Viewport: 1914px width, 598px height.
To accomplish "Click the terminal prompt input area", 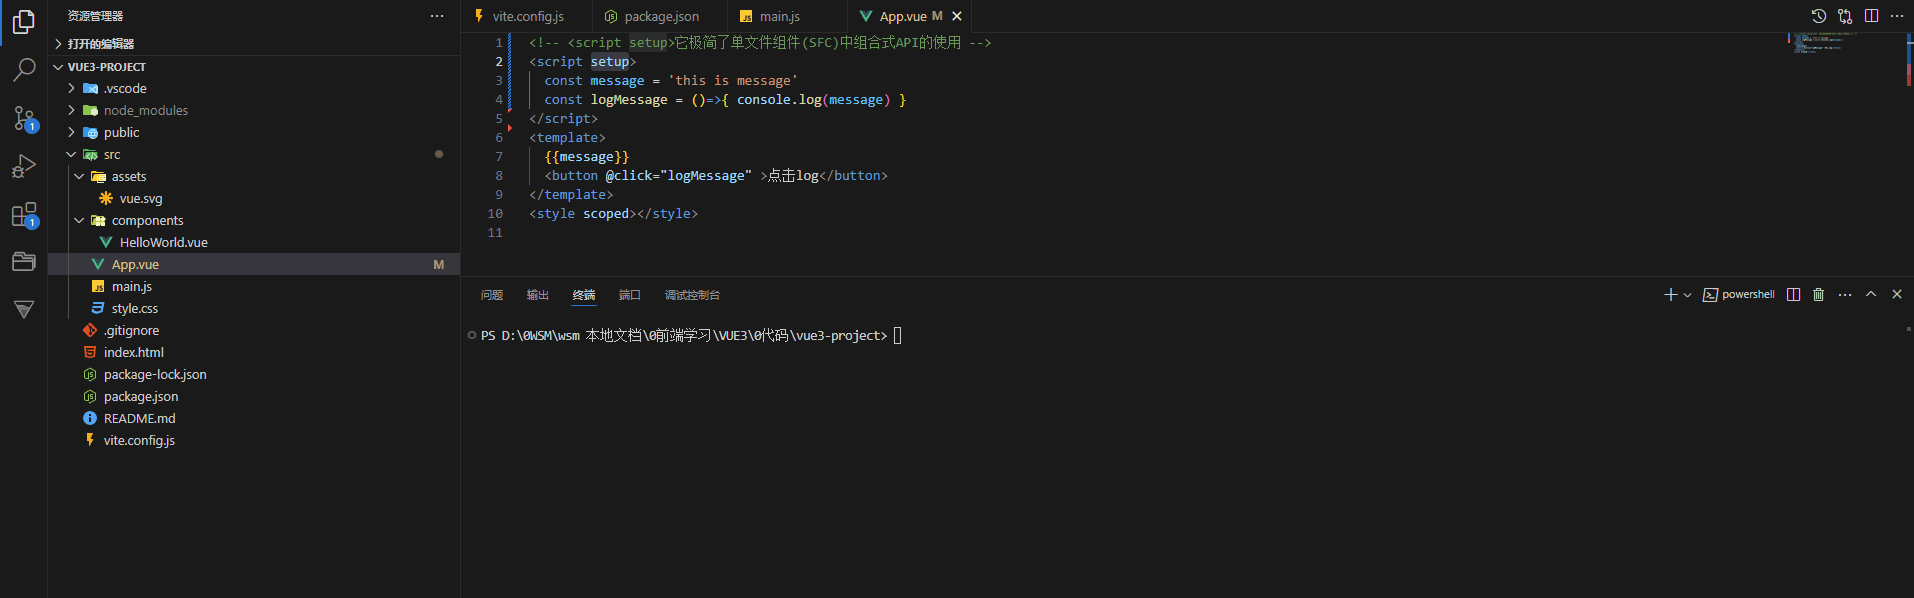I will point(897,336).
